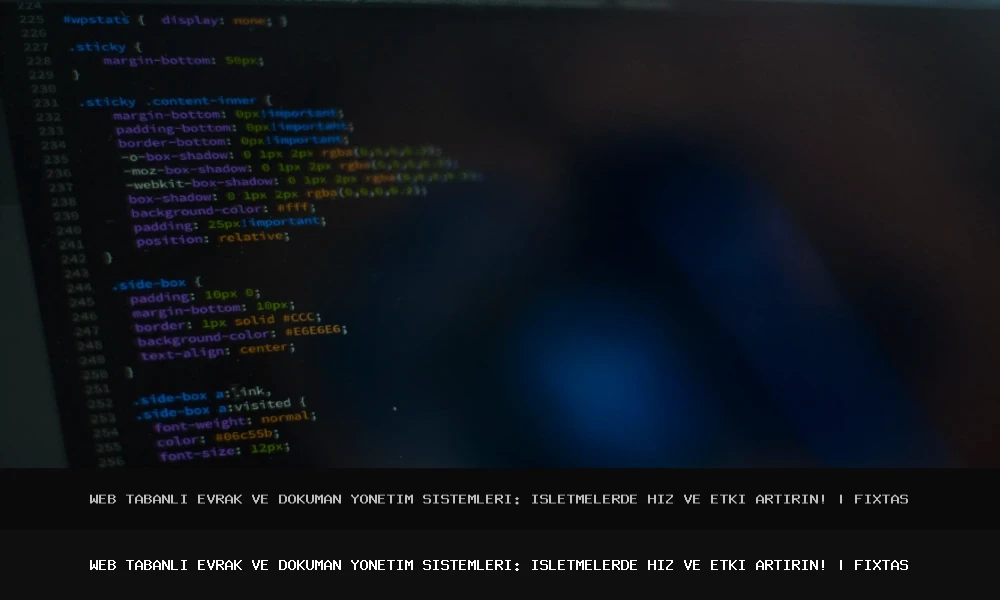Click the 'color: #06c55b;' declaration
1000x600 pixels.
[218, 437]
